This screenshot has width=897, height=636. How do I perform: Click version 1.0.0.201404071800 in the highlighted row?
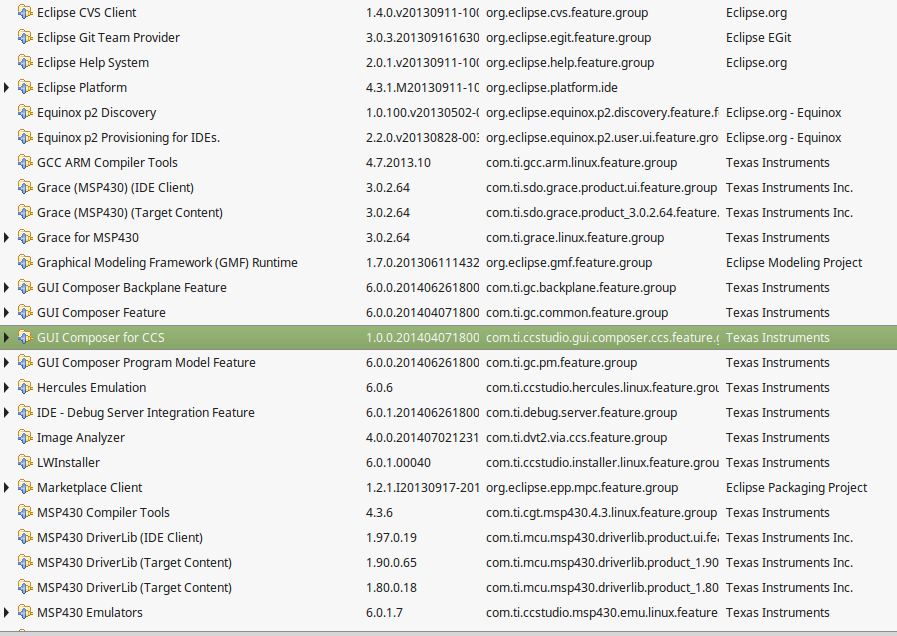click(422, 337)
